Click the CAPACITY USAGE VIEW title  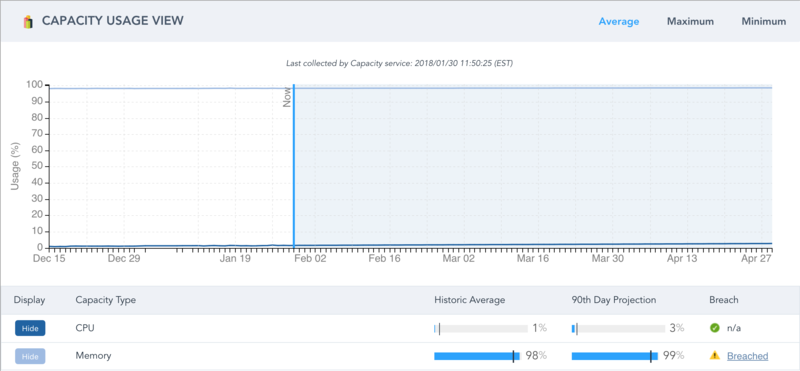(x=113, y=21)
